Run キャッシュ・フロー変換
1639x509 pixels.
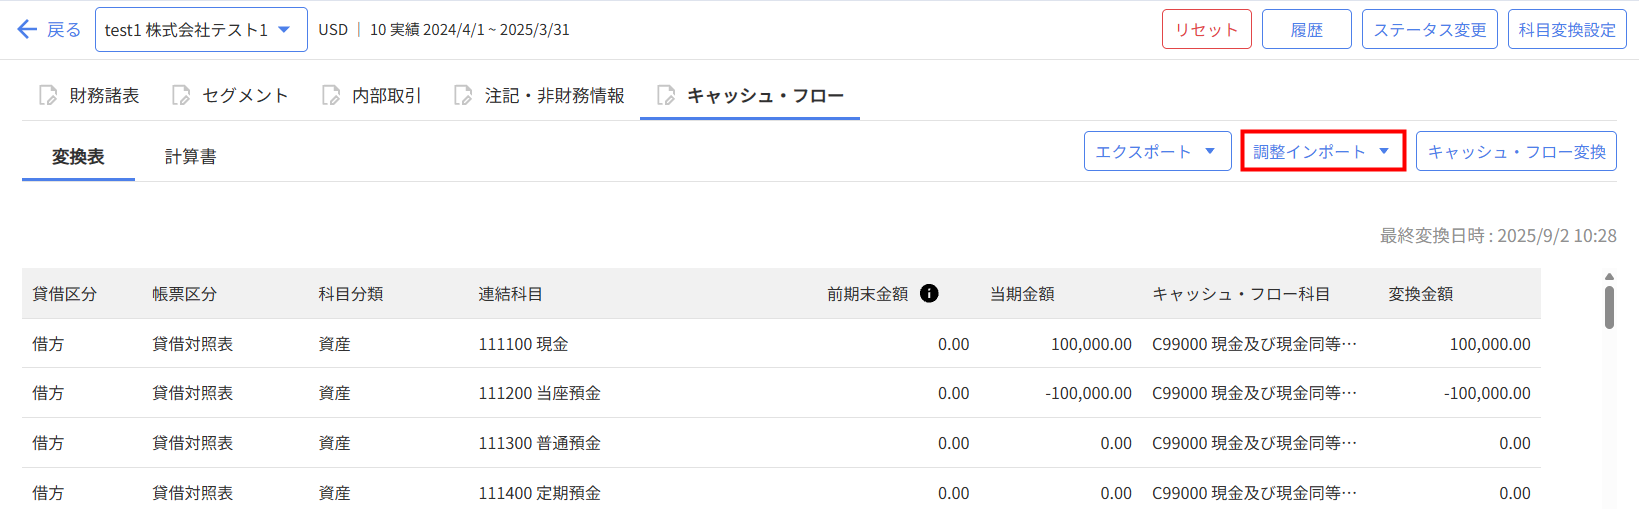[x=1516, y=152]
